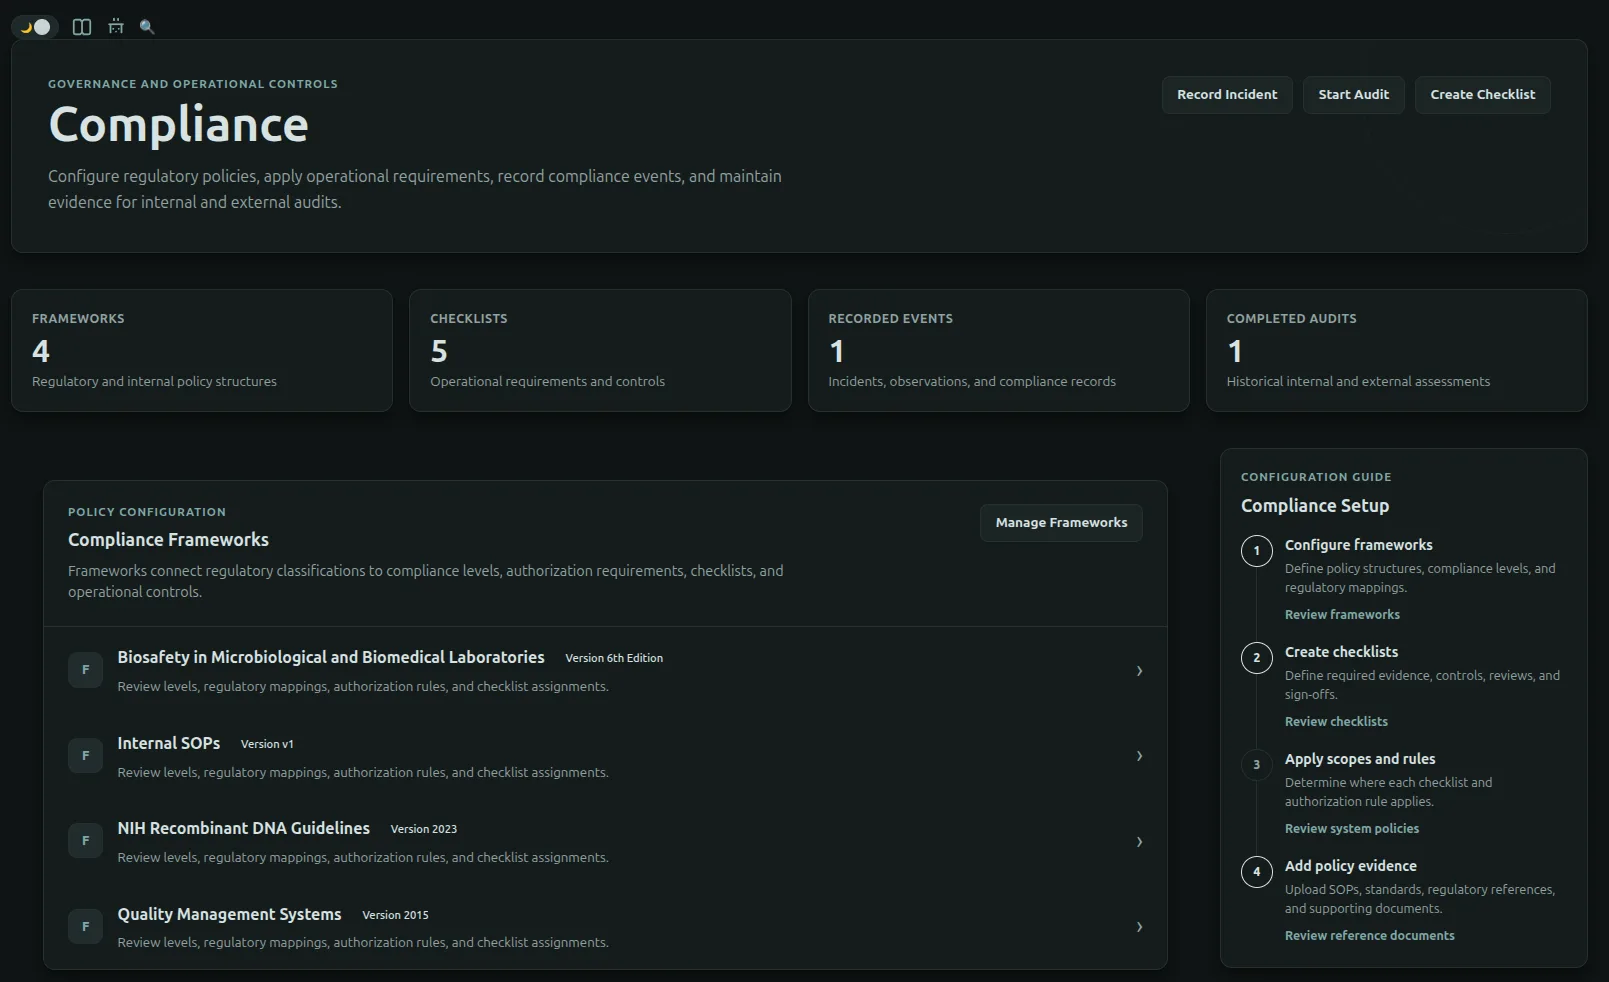This screenshot has height=982, width=1609.
Task: Click the Apply scopes and rules heading
Action: click(1360, 759)
